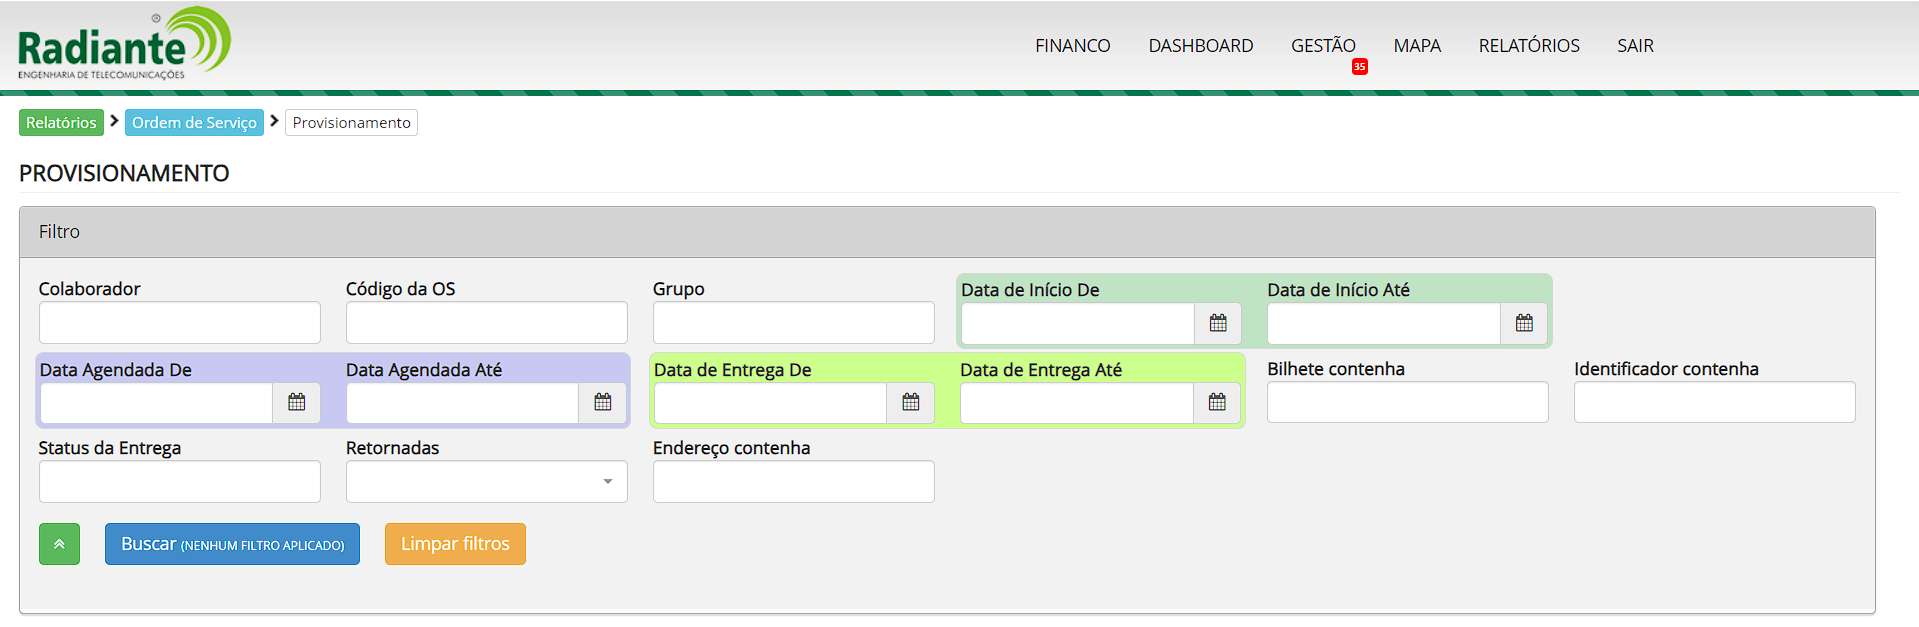1919x627 pixels.
Task: Open calendar for Data de Entrega Até
Action: click(x=1216, y=402)
